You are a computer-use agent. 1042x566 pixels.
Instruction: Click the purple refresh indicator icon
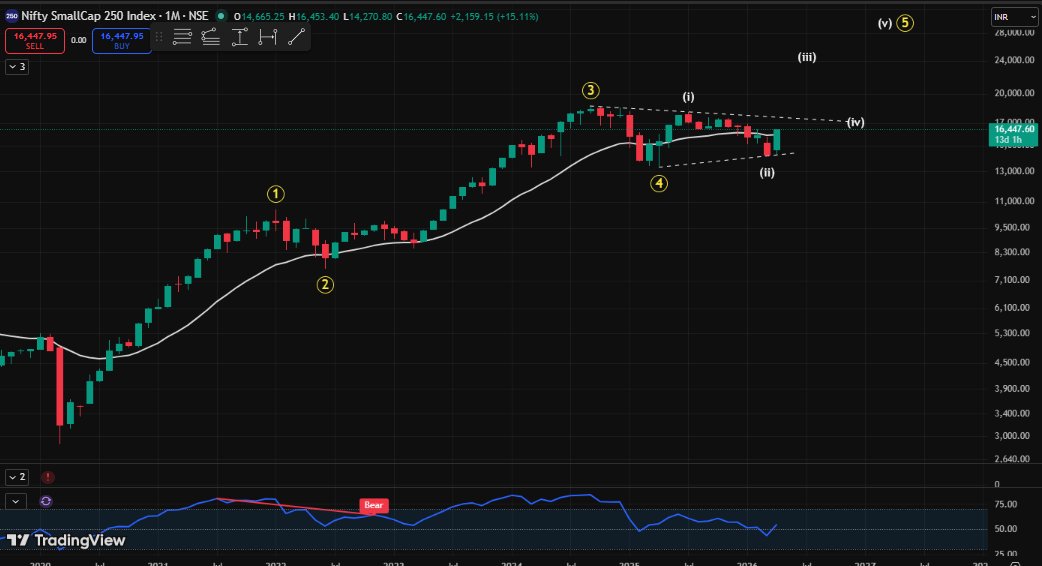coord(46,501)
